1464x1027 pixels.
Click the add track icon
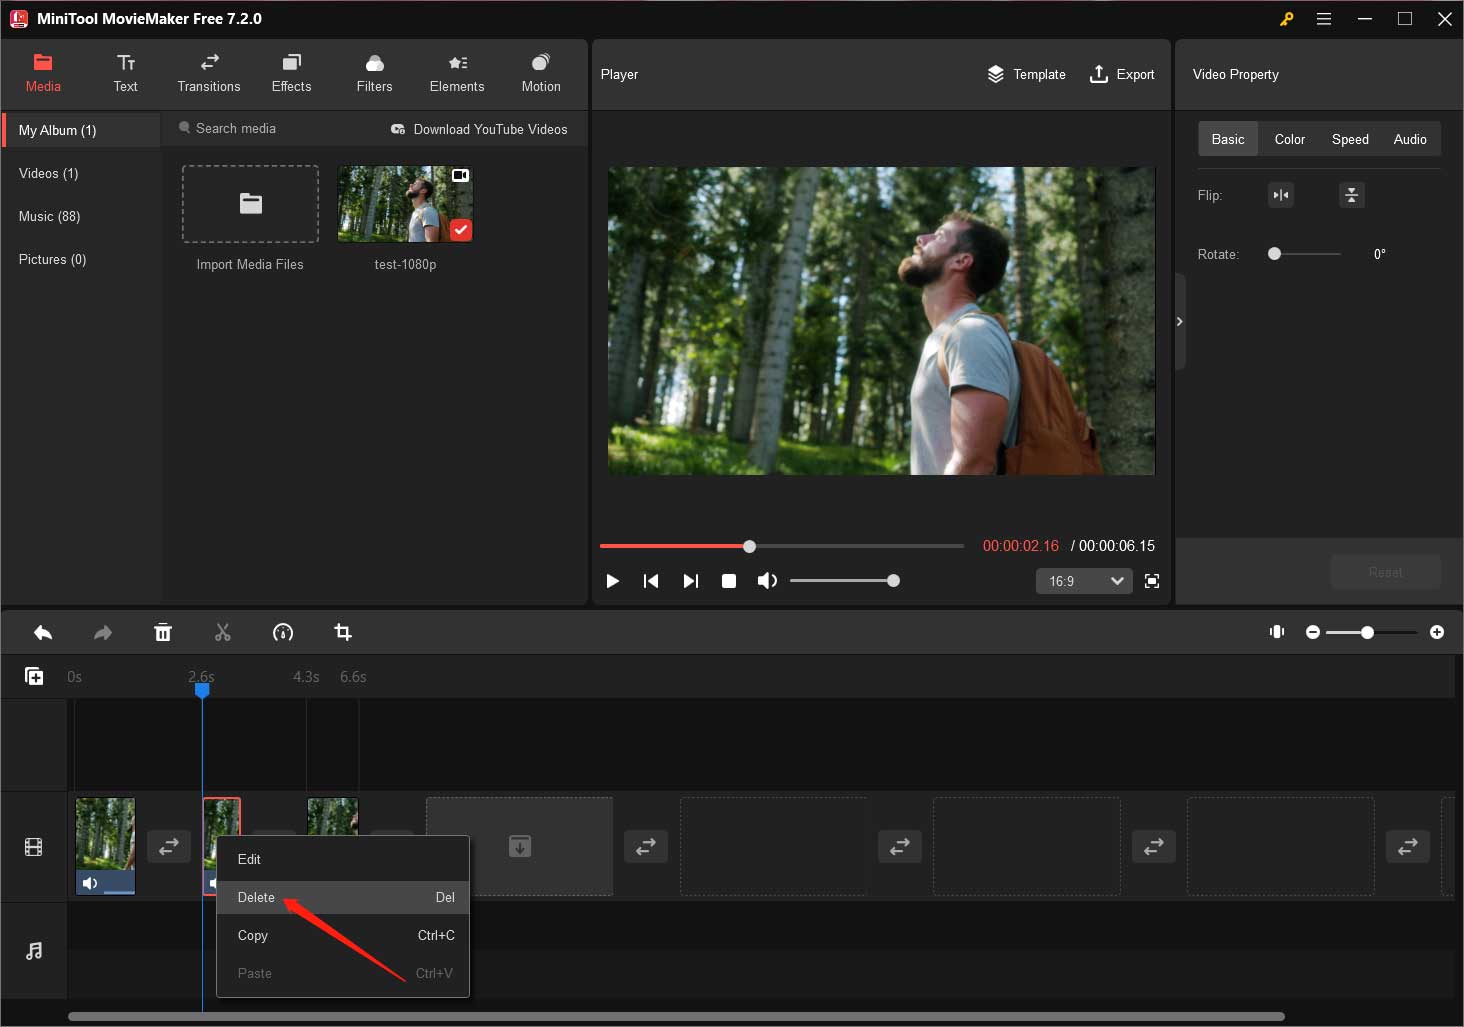click(x=34, y=677)
